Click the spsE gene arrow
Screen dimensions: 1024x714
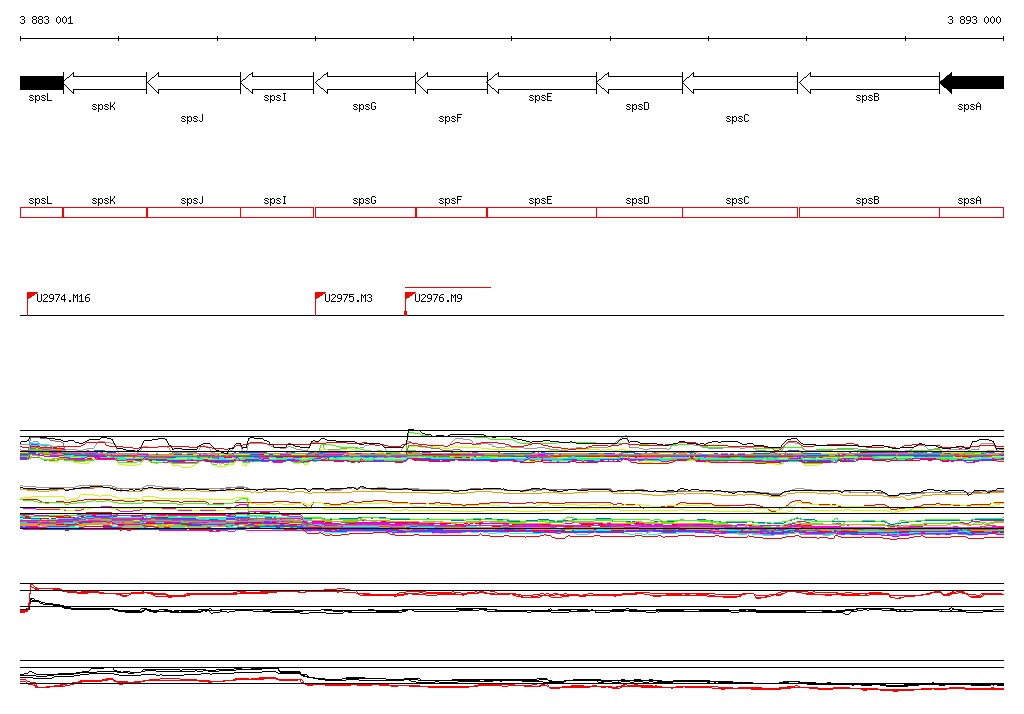click(542, 83)
